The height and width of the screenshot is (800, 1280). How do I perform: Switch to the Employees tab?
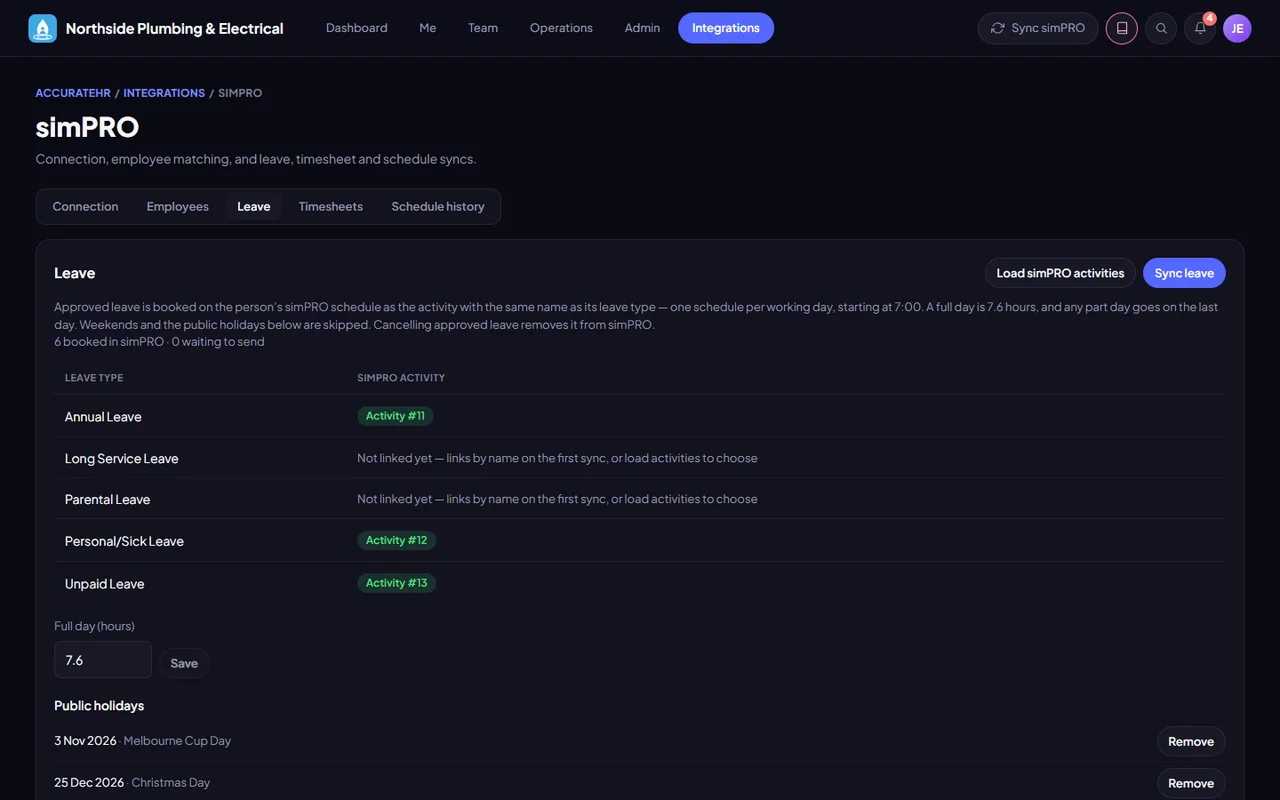coord(178,207)
